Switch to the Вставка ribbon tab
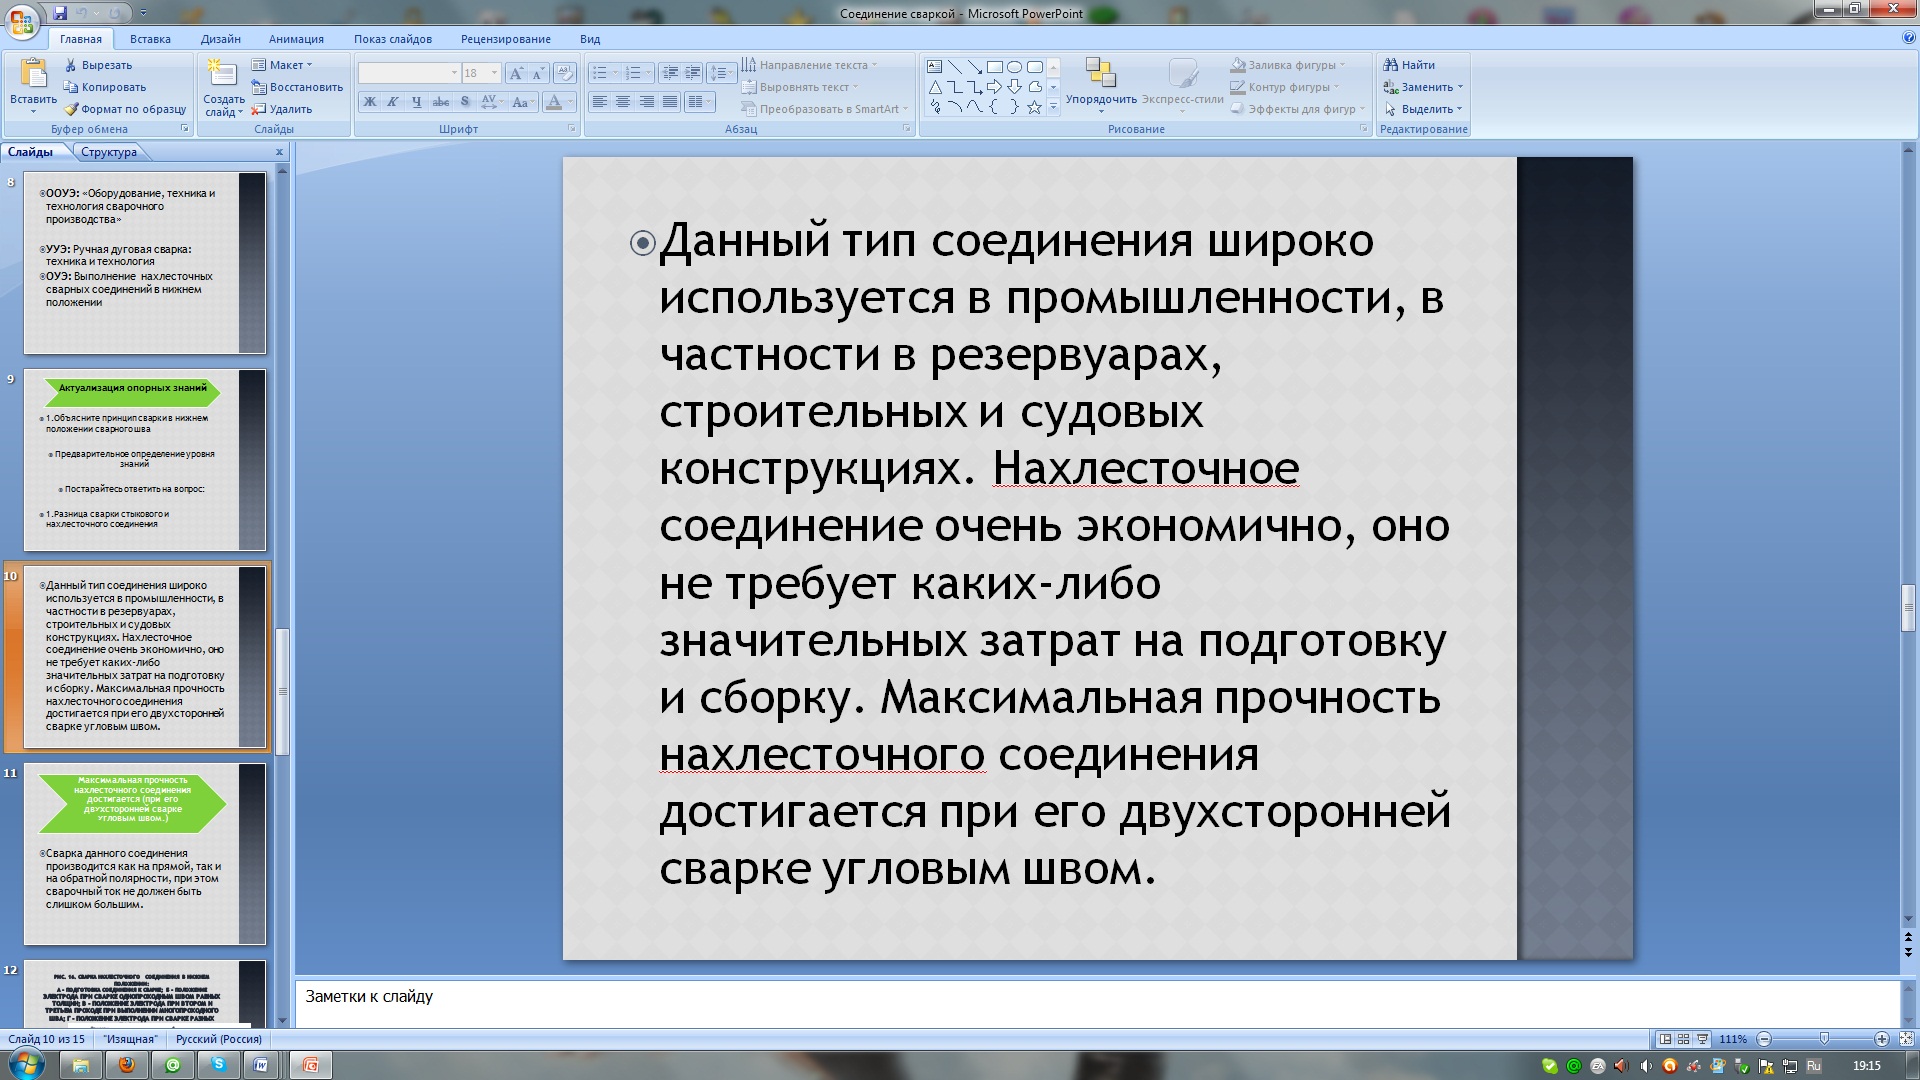The height and width of the screenshot is (1080, 1920). 150,39
